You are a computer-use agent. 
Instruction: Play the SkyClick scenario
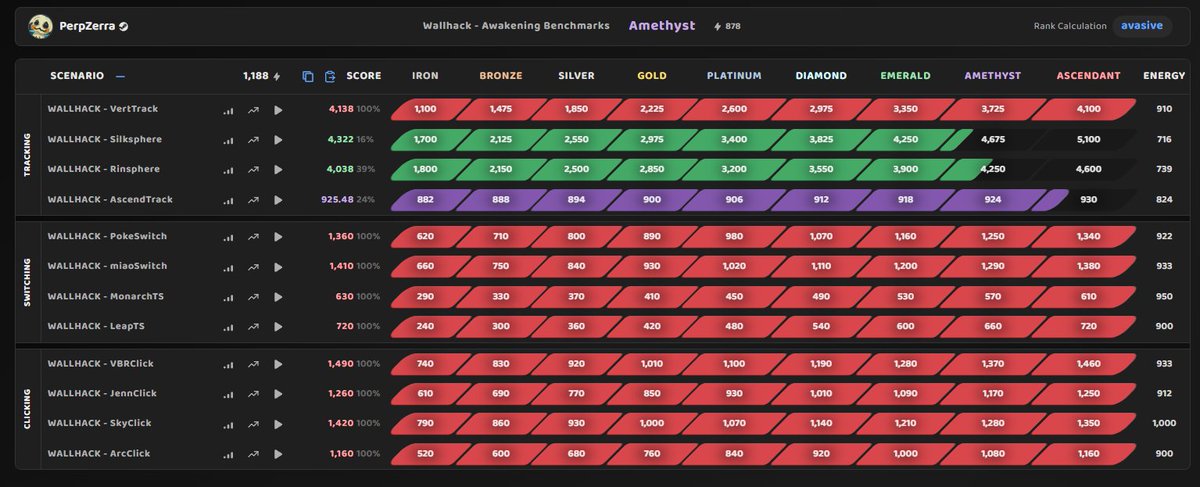tap(278, 424)
